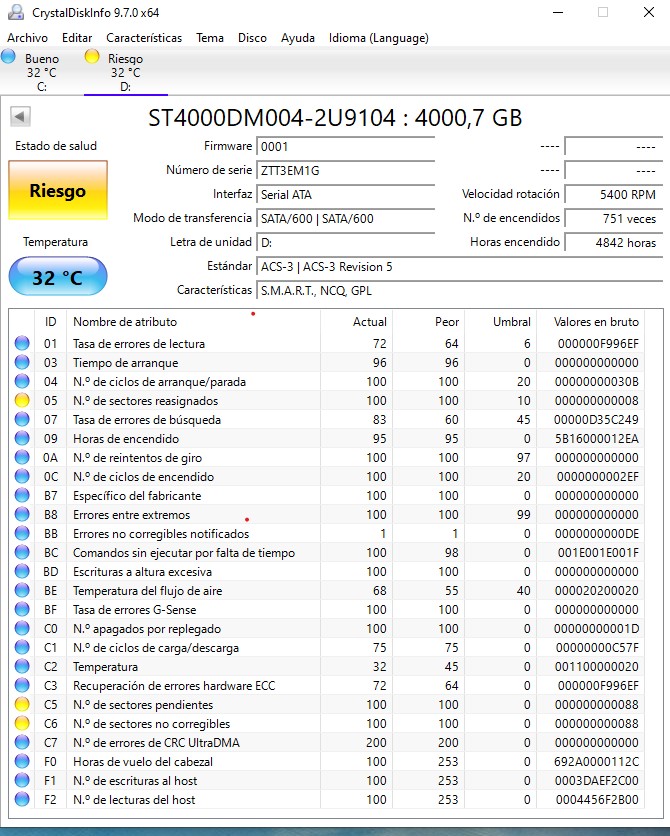Screen dimensions: 670x836
Task: Click the yellow status circle for drive D:
Action: [92, 56]
